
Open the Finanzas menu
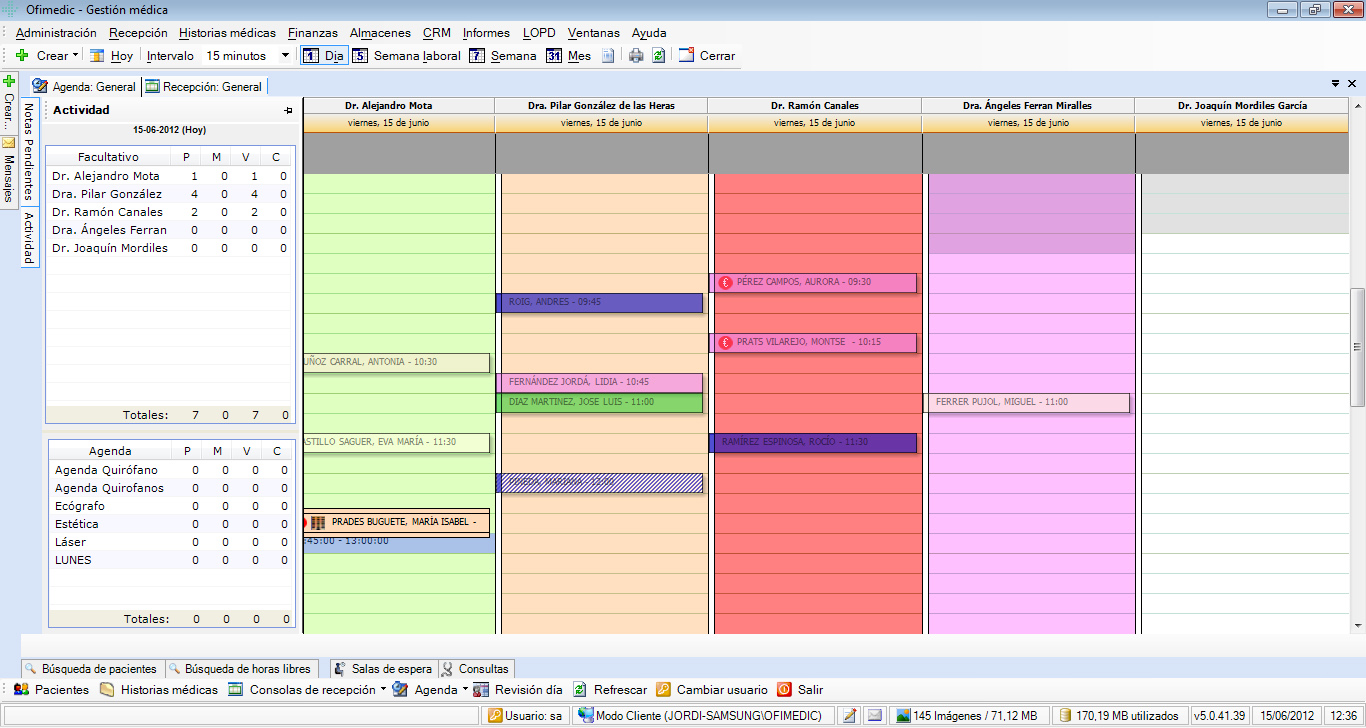(x=312, y=33)
